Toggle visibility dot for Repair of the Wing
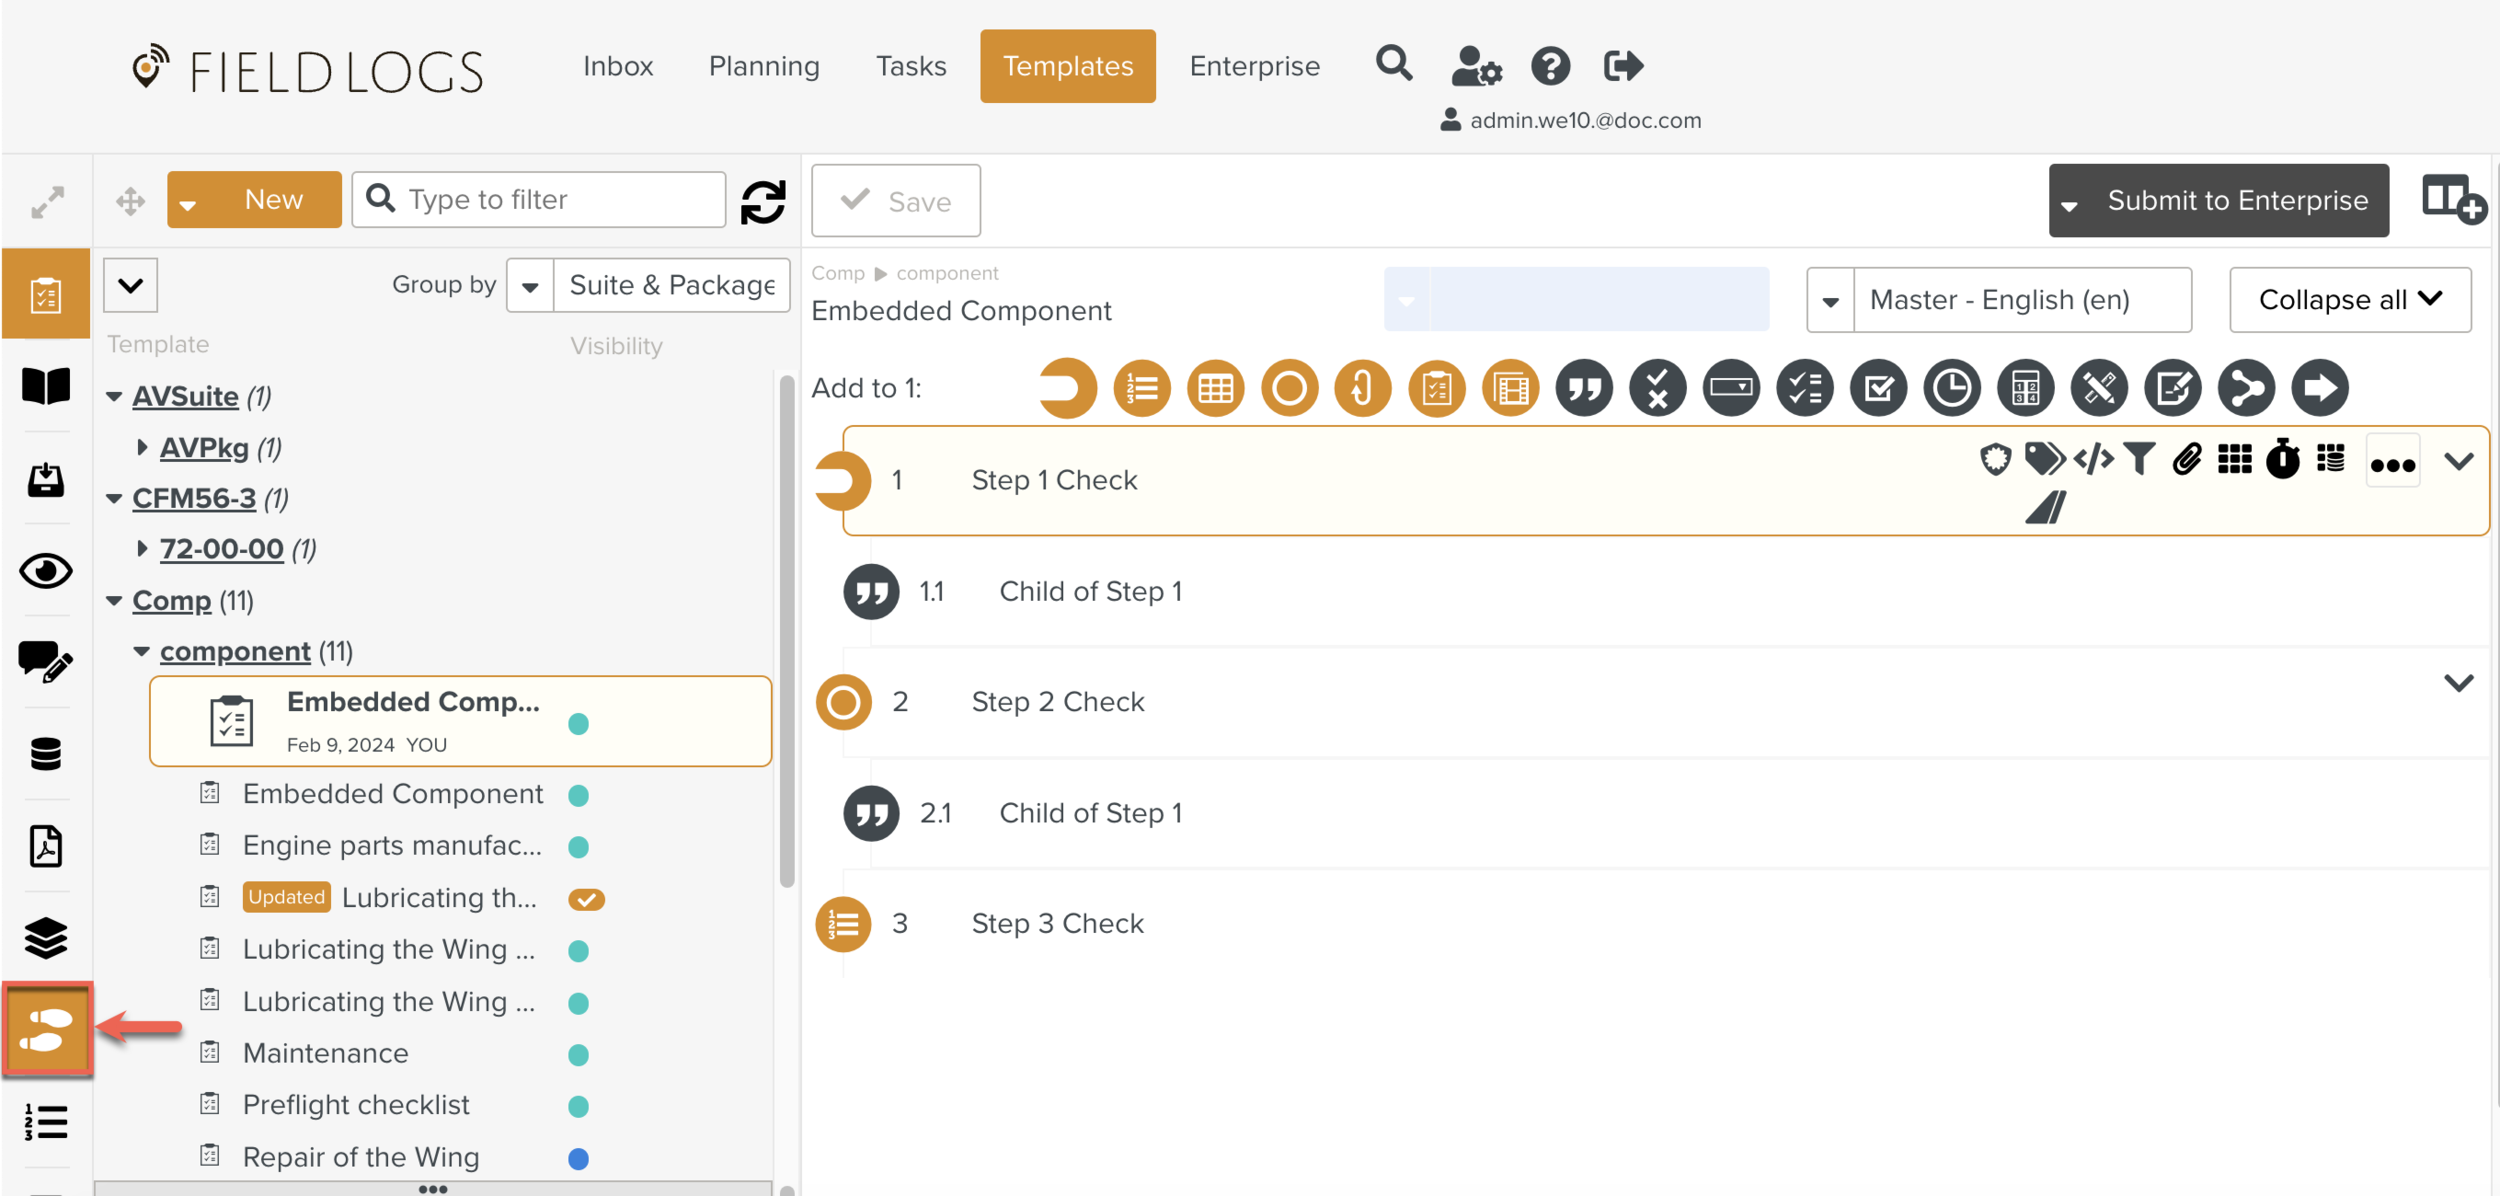The image size is (2500, 1196). click(x=578, y=1158)
